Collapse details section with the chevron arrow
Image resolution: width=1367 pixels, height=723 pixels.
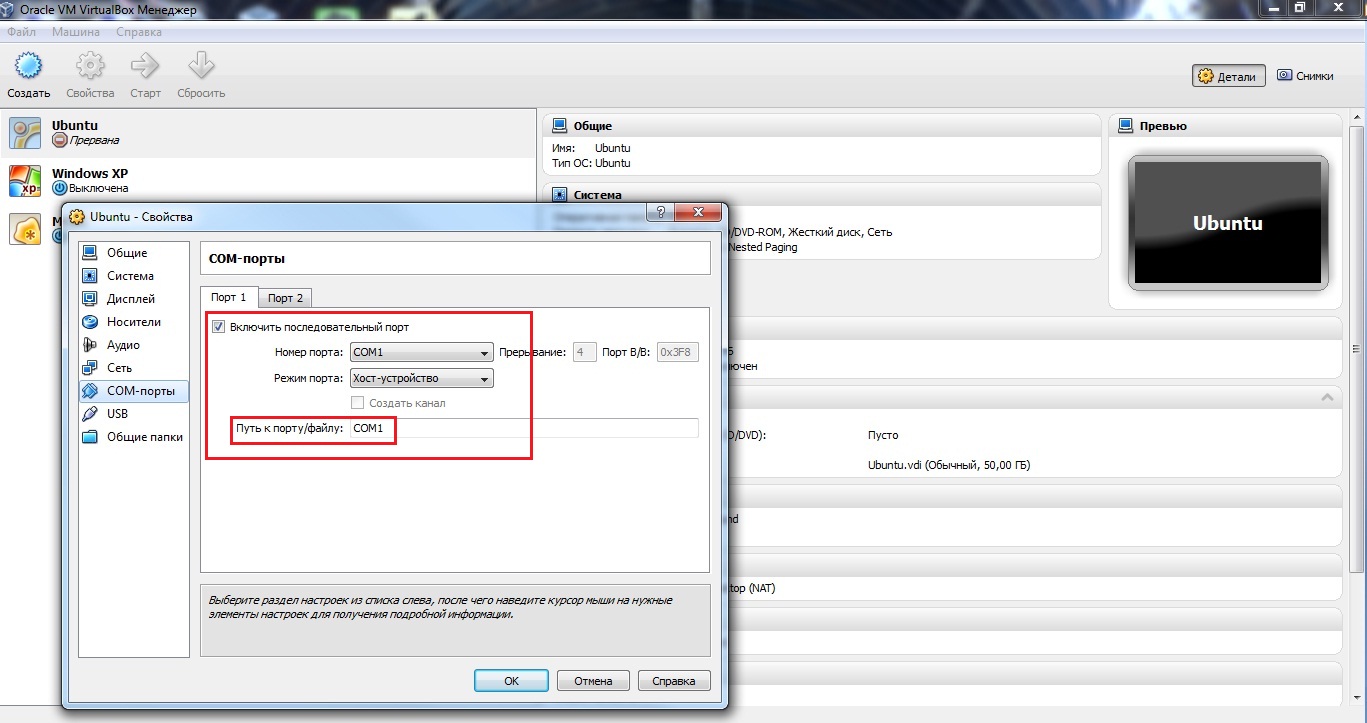click(1327, 398)
